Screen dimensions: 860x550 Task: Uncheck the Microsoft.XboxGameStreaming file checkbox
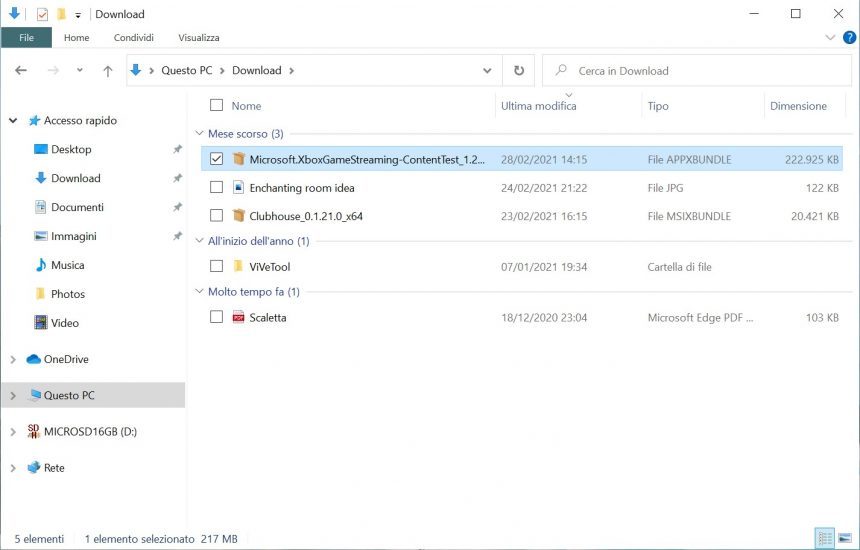click(217, 159)
